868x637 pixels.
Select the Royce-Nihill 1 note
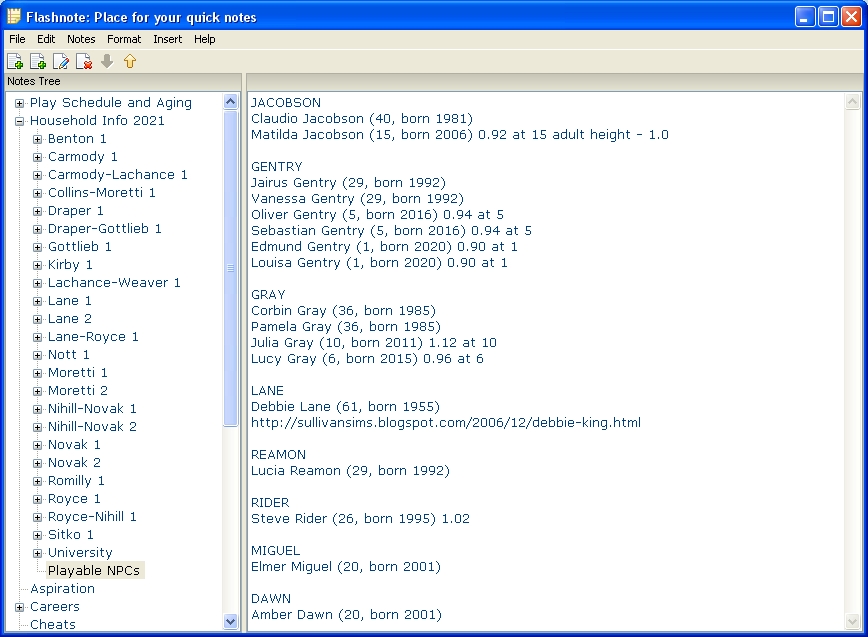click(x=92, y=516)
